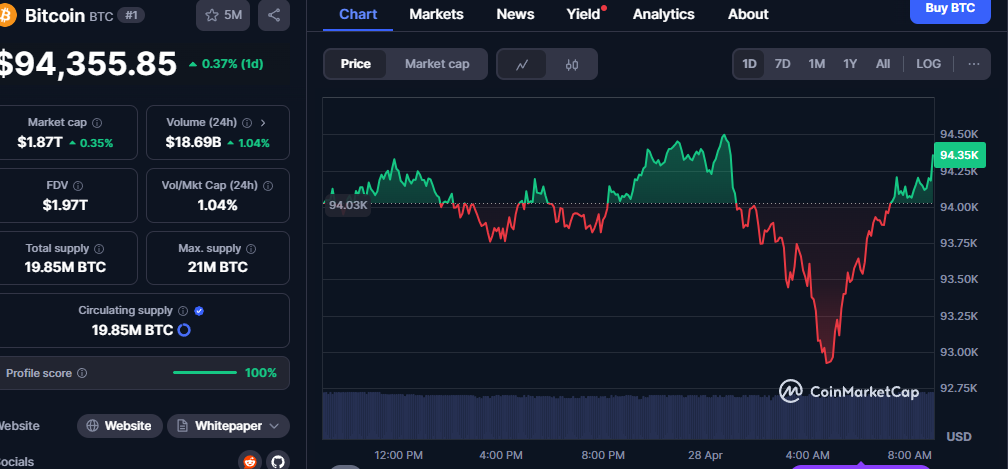Click Vol/Mkt Cap value 1.04%

point(218,206)
